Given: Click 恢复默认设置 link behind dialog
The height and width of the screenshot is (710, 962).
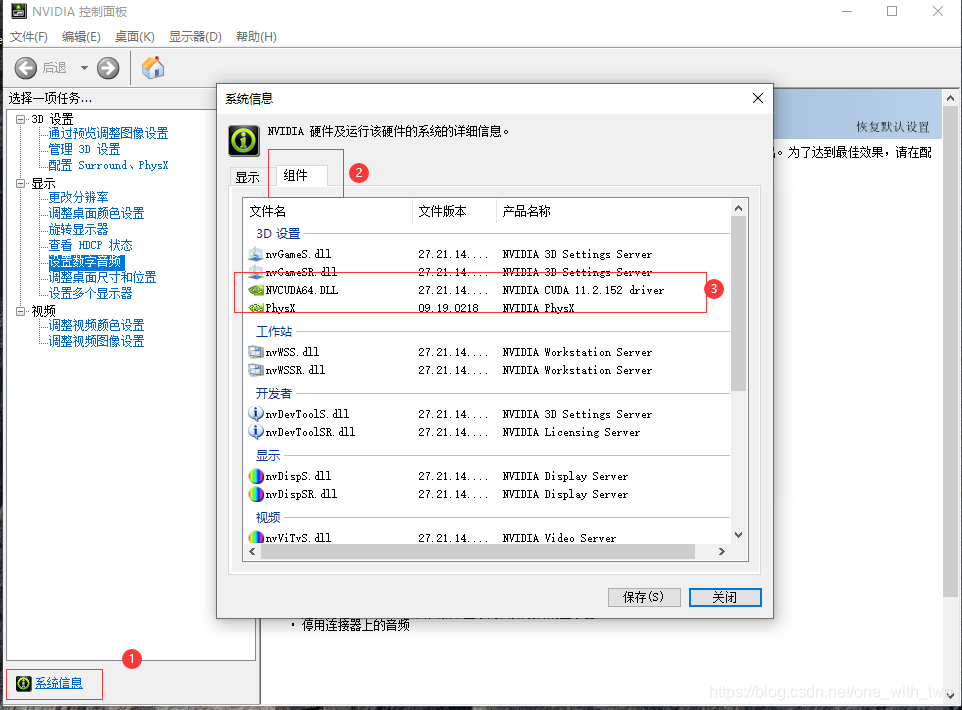Looking at the screenshot, I should 893,127.
